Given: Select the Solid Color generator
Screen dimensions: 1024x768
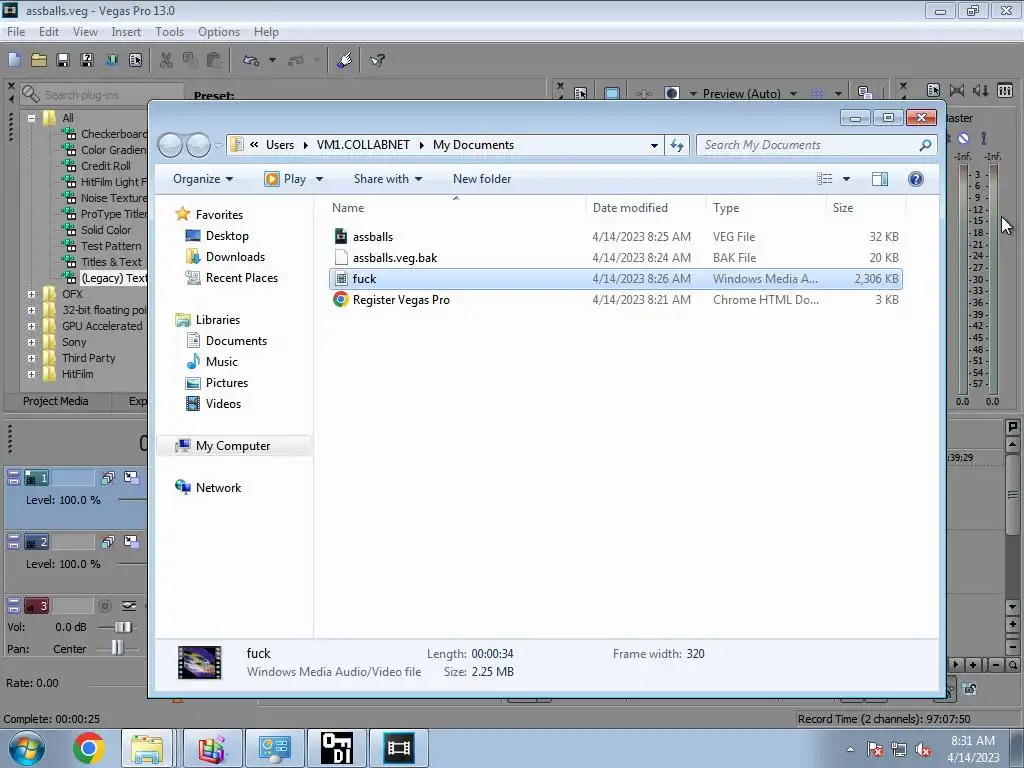Looking at the screenshot, I should point(105,230).
